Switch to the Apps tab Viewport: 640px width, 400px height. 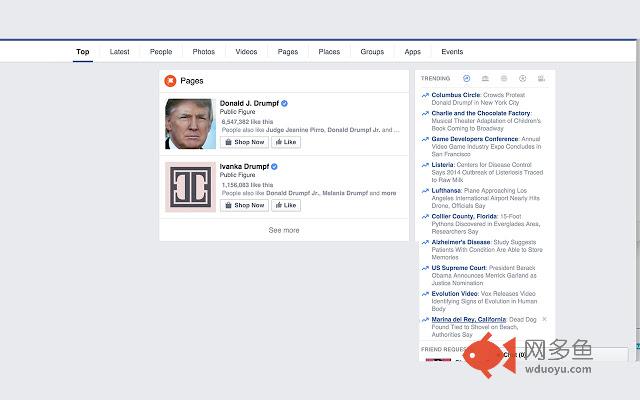pos(413,52)
